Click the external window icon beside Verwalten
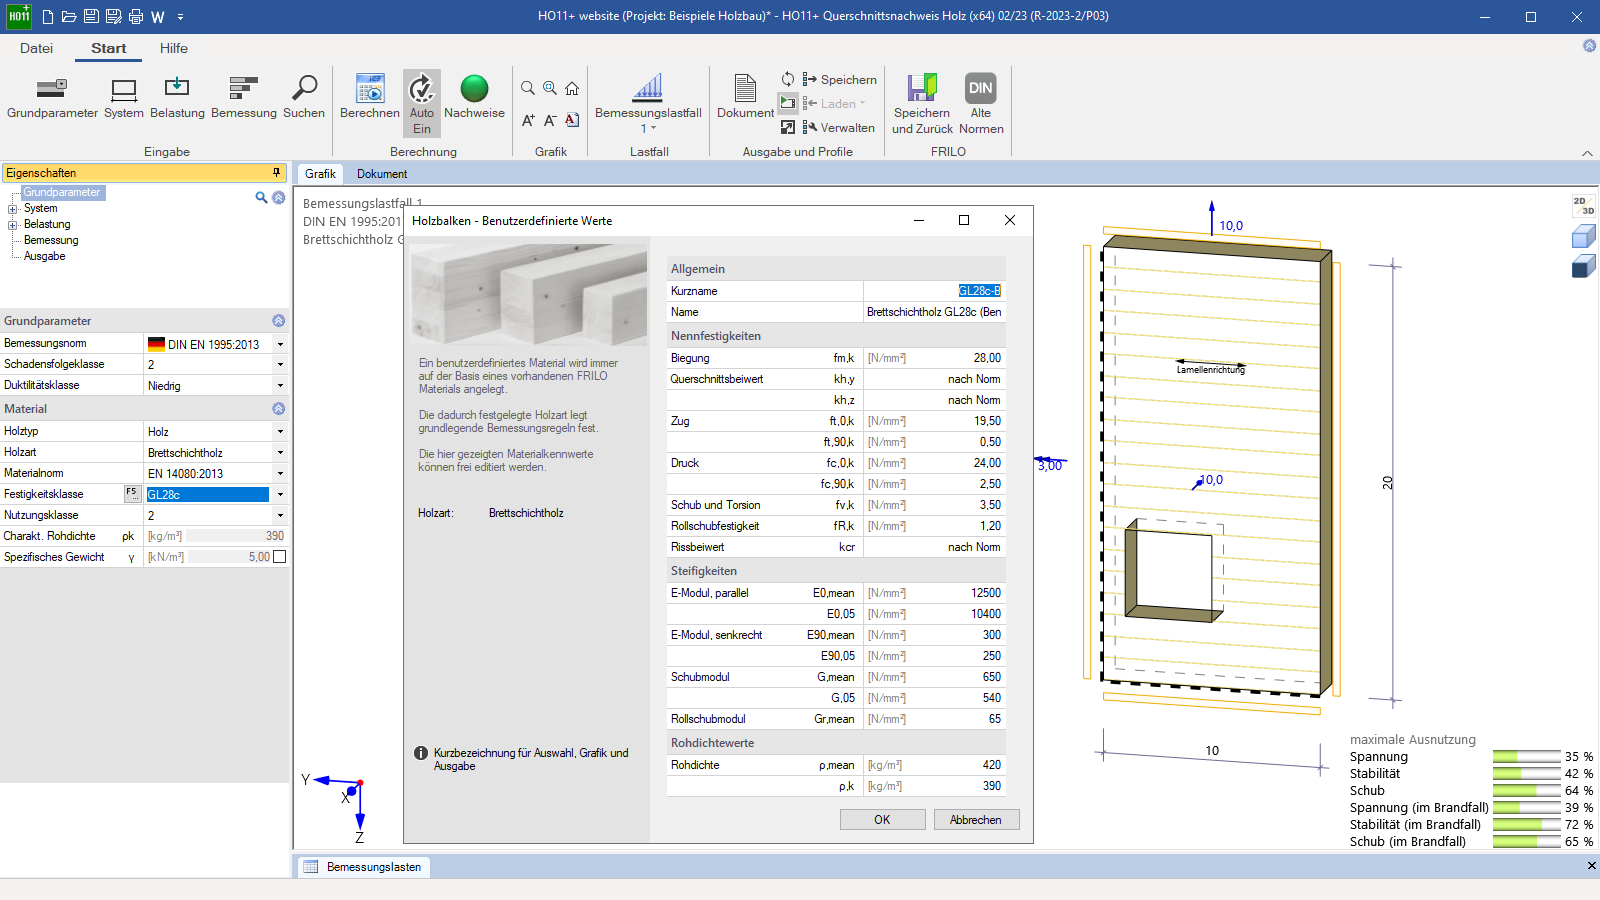The height and width of the screenshot is (900, 1600). pos(788,127)
